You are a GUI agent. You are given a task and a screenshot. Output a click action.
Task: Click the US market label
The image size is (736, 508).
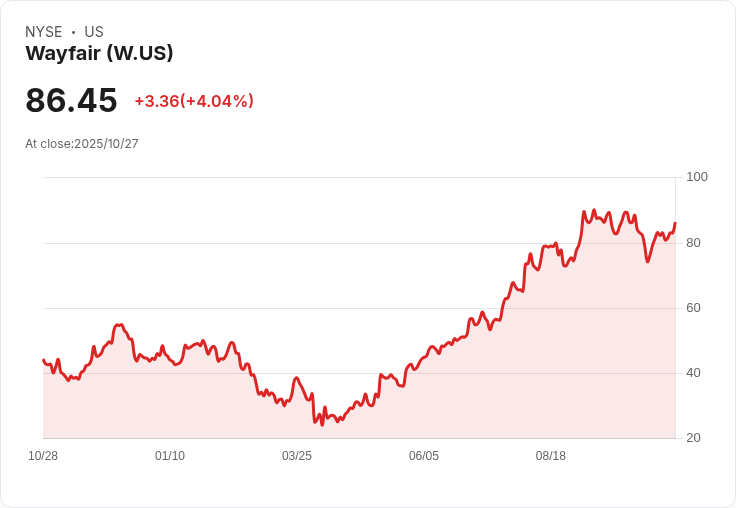[x=94, y=32]
